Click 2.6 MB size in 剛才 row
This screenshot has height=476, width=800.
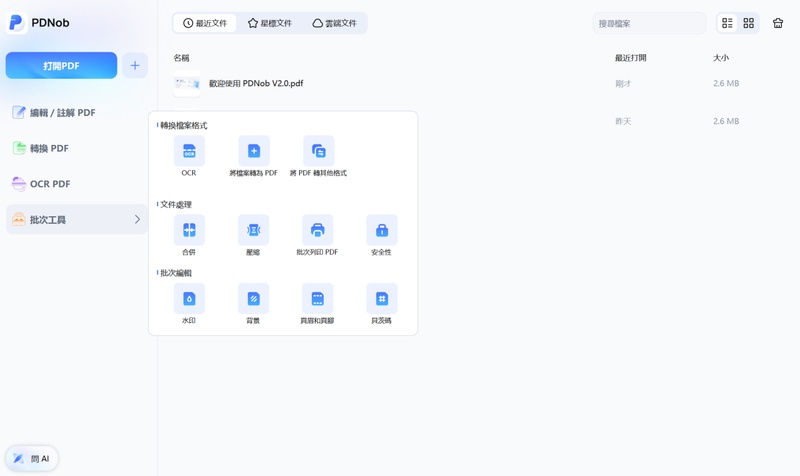point(726,83)
